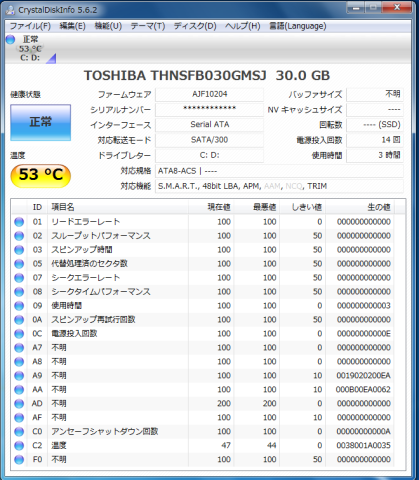Click raw value 000B00EA0062 in row AA
This screenshot has height=480, width=419.
pos(363,390)
